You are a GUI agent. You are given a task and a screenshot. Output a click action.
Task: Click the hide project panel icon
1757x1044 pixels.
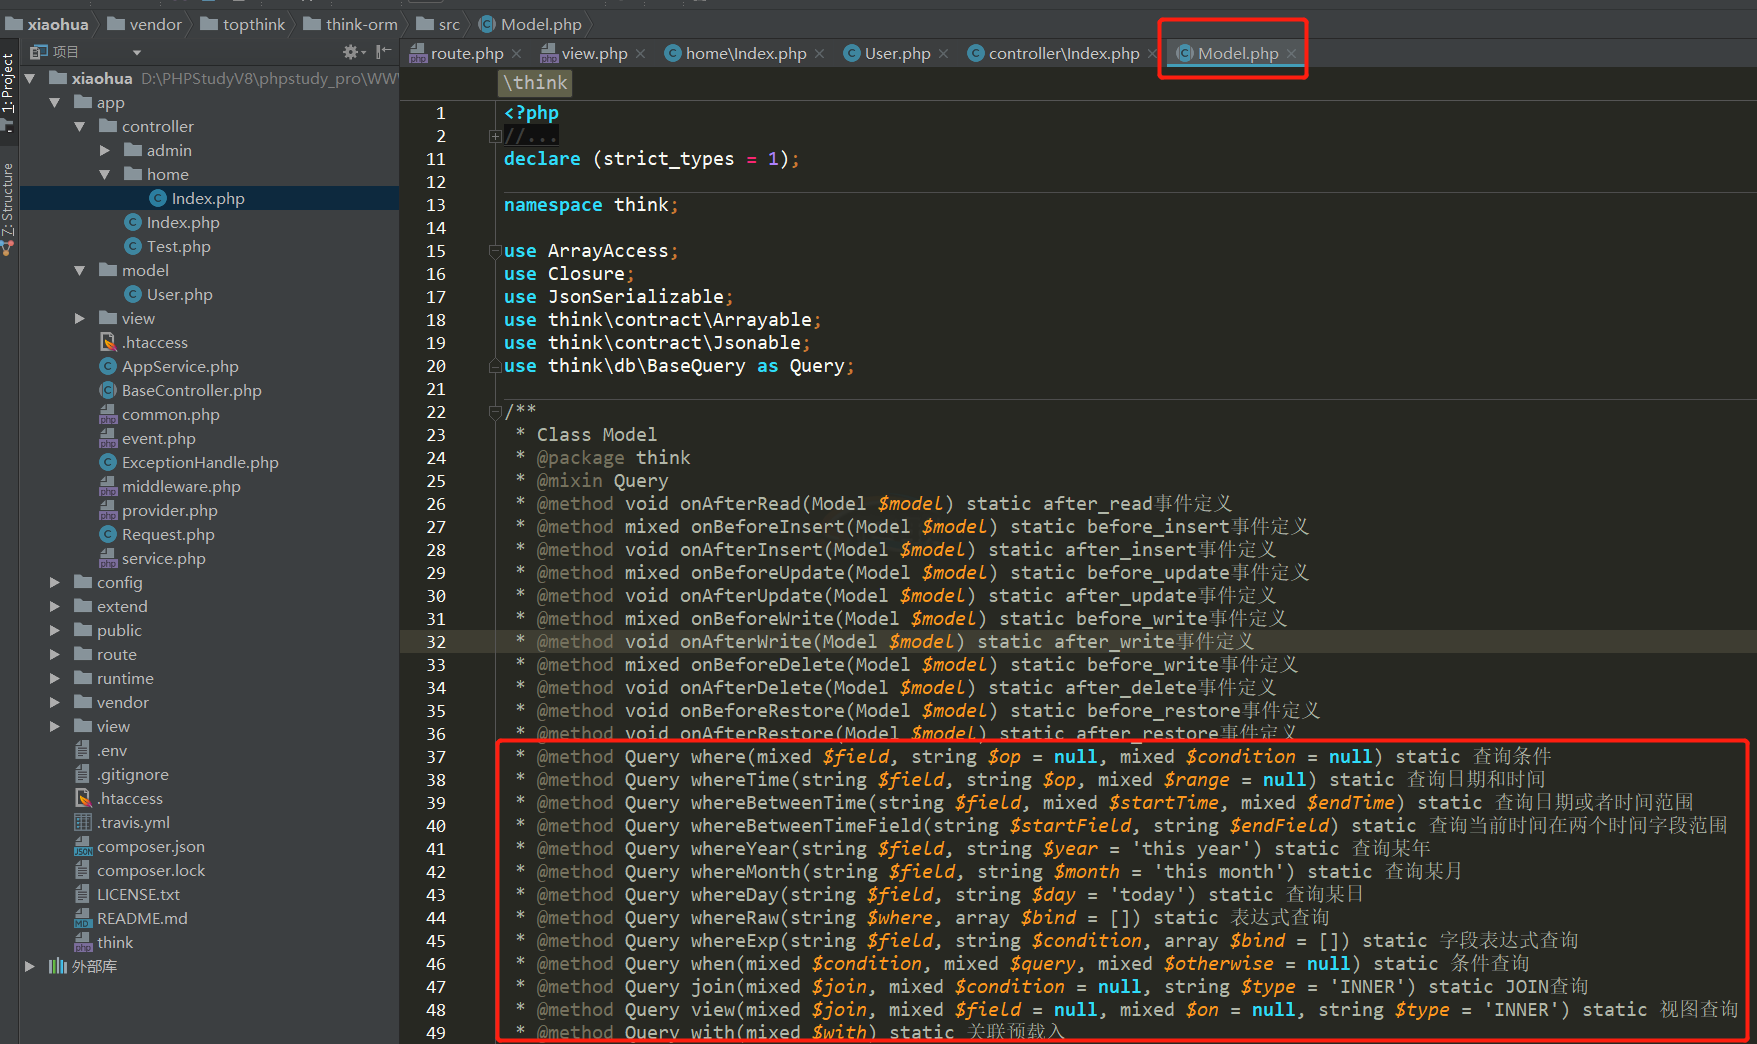coord(383,52)
